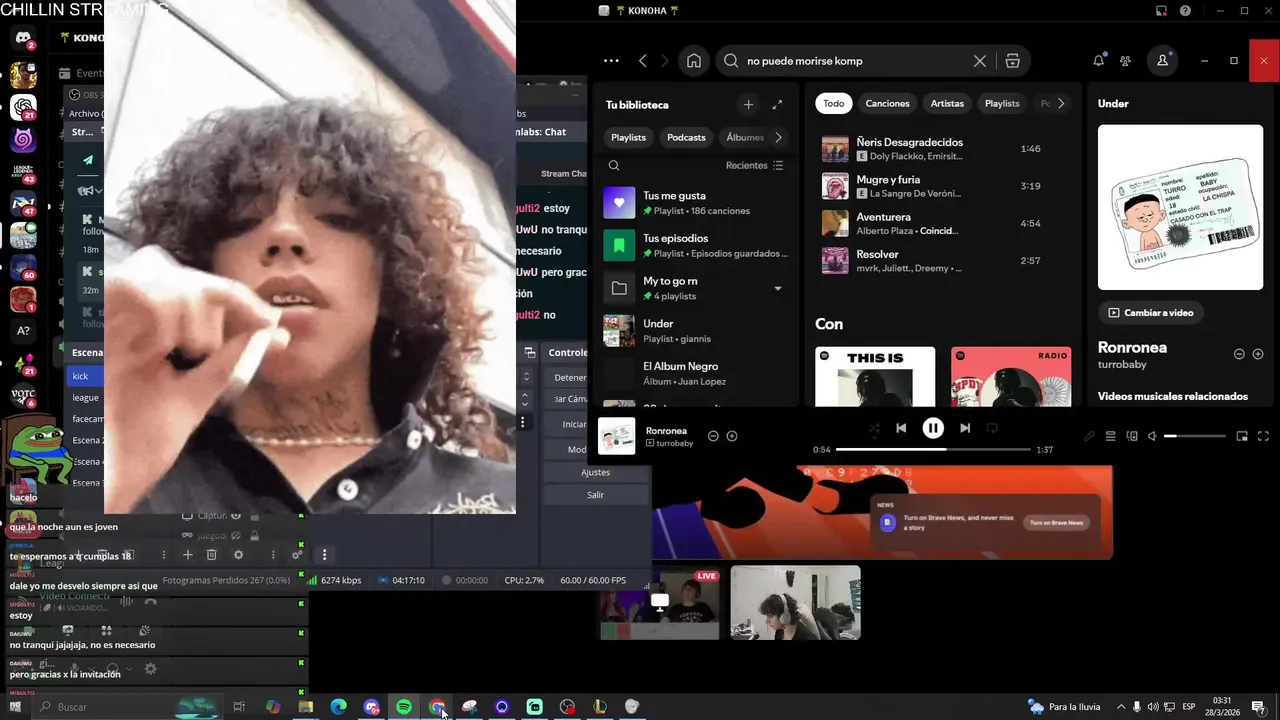
Task: Seek on Spotify song progress bar
Action: coord(931,450)
